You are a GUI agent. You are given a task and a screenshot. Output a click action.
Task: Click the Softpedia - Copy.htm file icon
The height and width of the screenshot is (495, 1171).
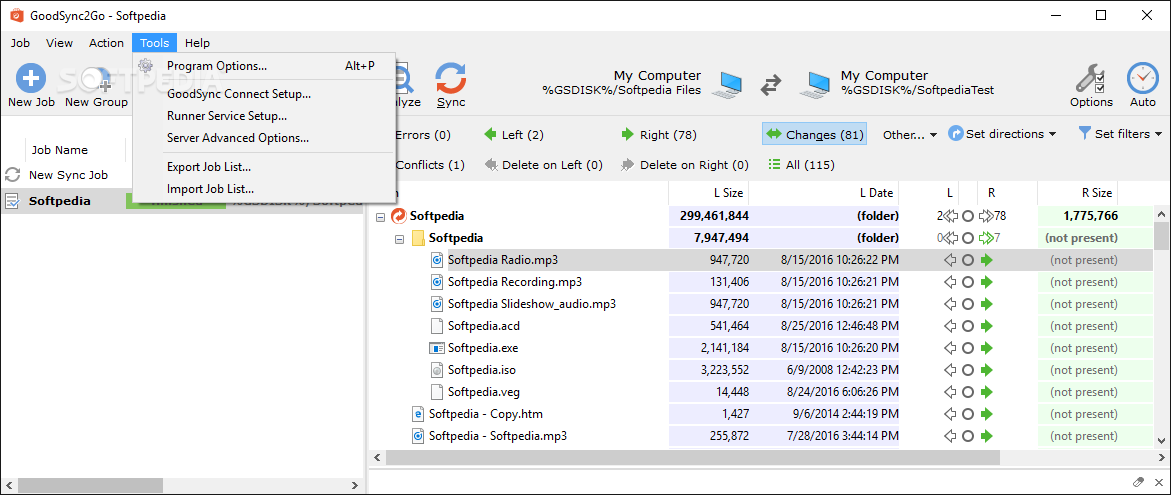(418, 414)
